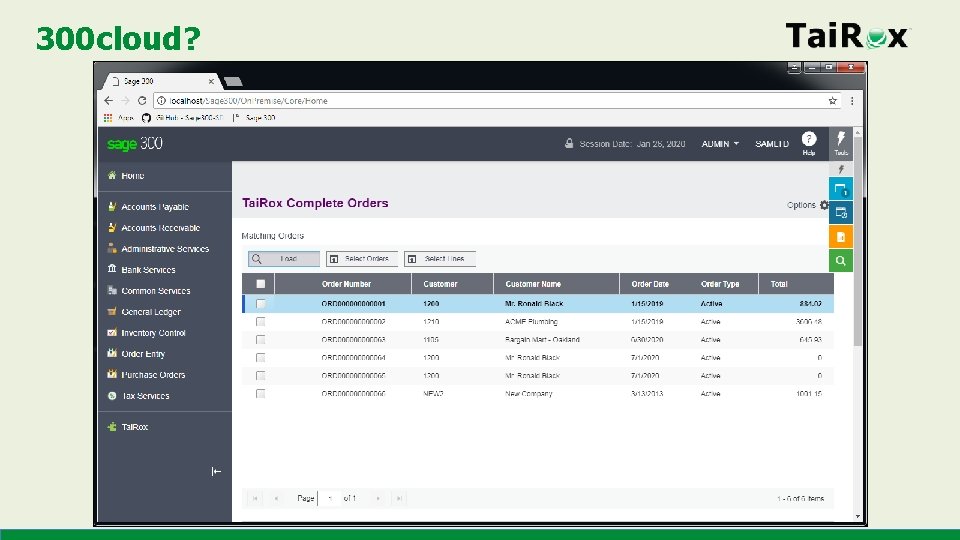Viewport: 960px width, 540px height.
Task: Go to last page of results
Action: point(399,498)
